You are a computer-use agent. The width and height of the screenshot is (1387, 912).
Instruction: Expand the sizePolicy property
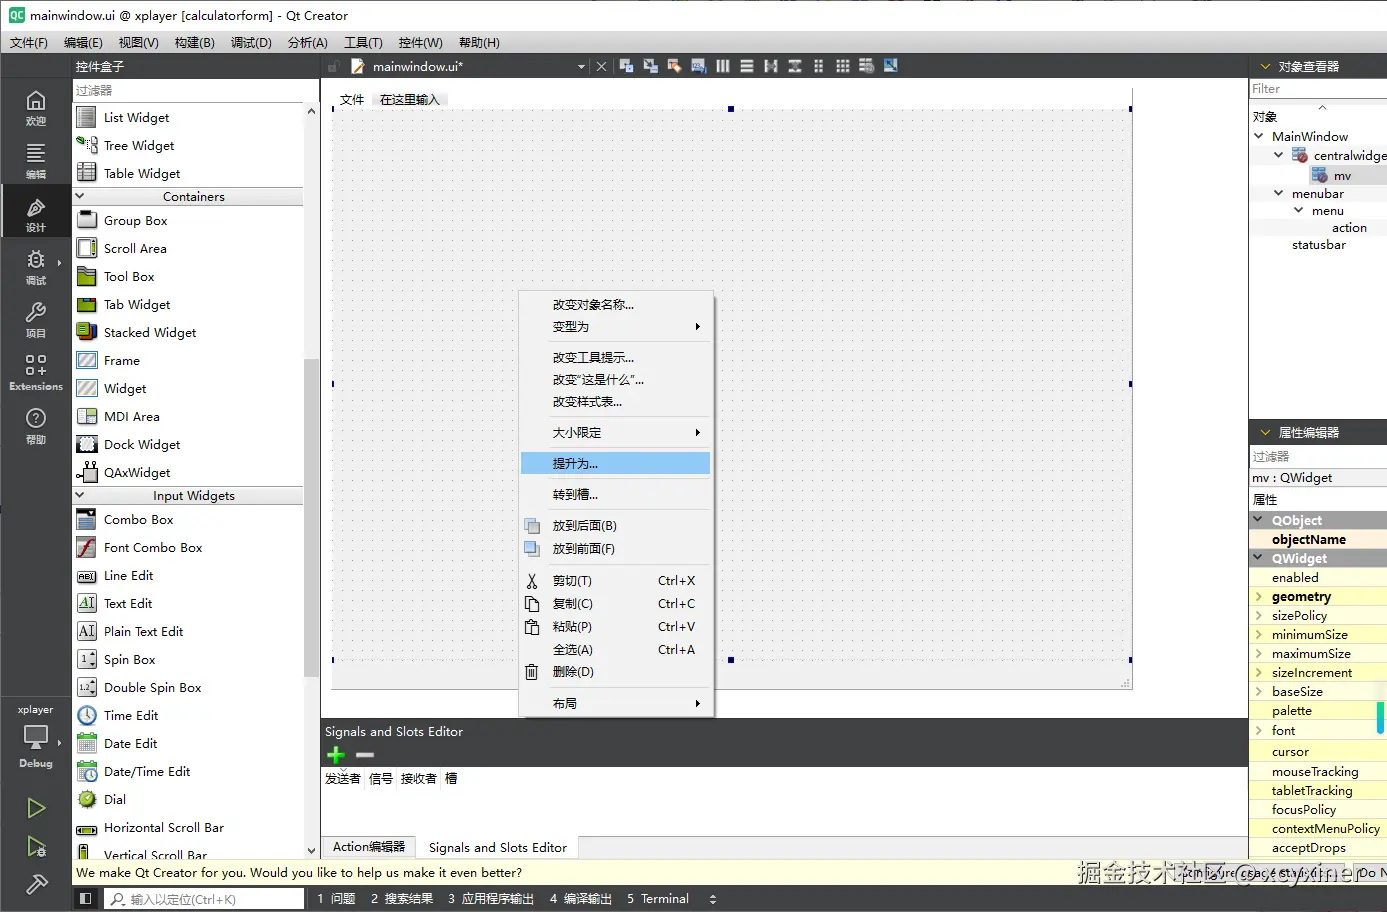(x=1259, y=615)
